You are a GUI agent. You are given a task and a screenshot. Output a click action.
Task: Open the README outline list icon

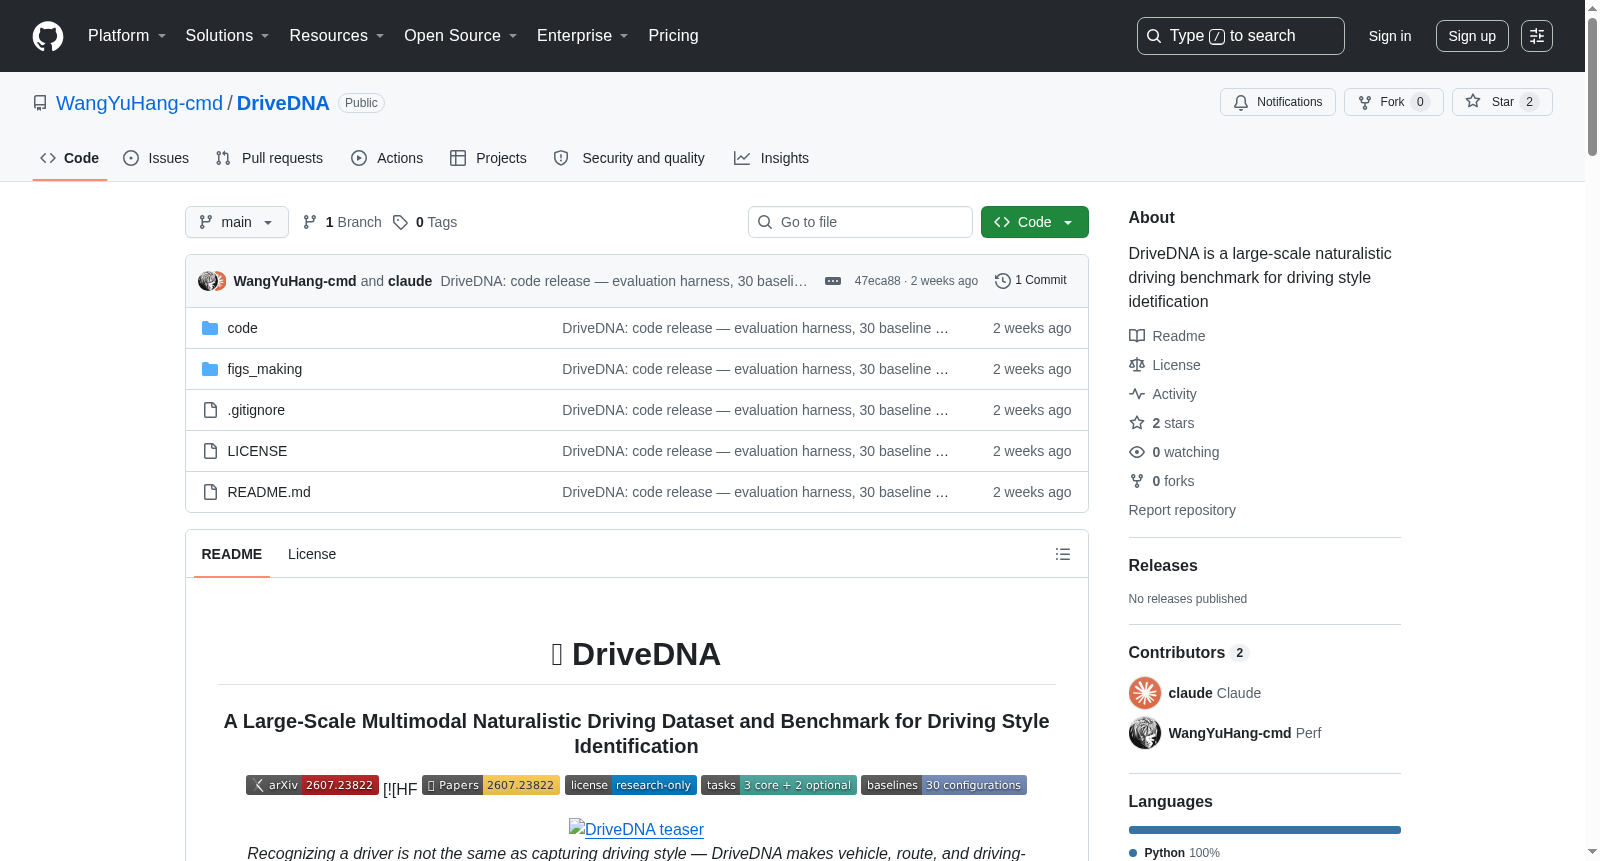(x=1062, y=554)
